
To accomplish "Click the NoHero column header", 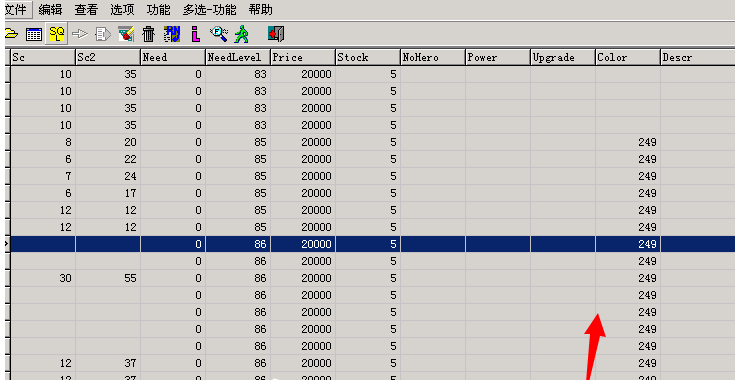I will coord(433,57).
